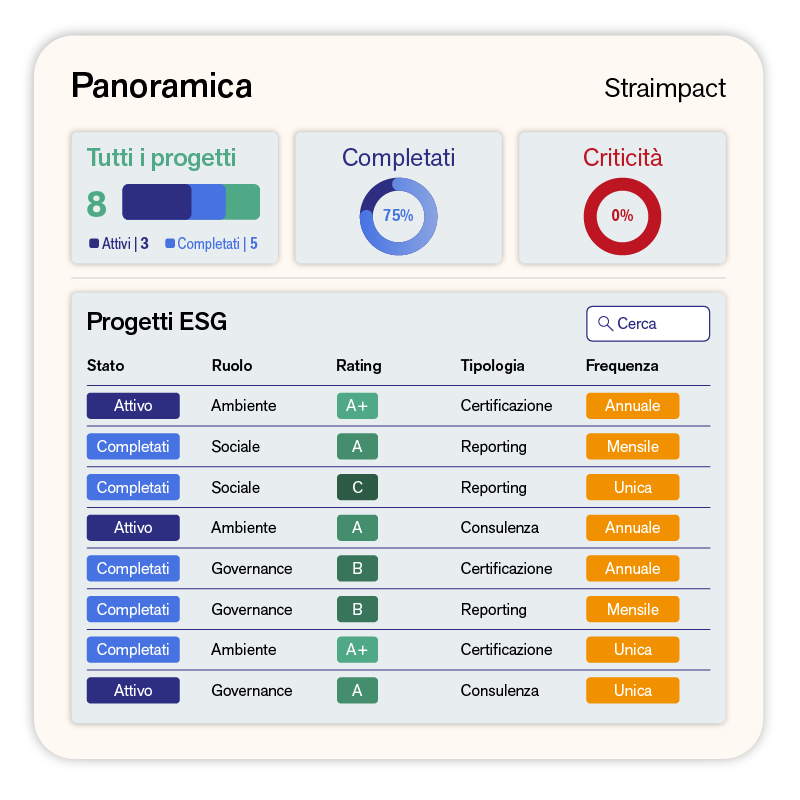Click the first B rating badge for Governance
This screenshot has width=800, height=800.
(x=357, y=568)
